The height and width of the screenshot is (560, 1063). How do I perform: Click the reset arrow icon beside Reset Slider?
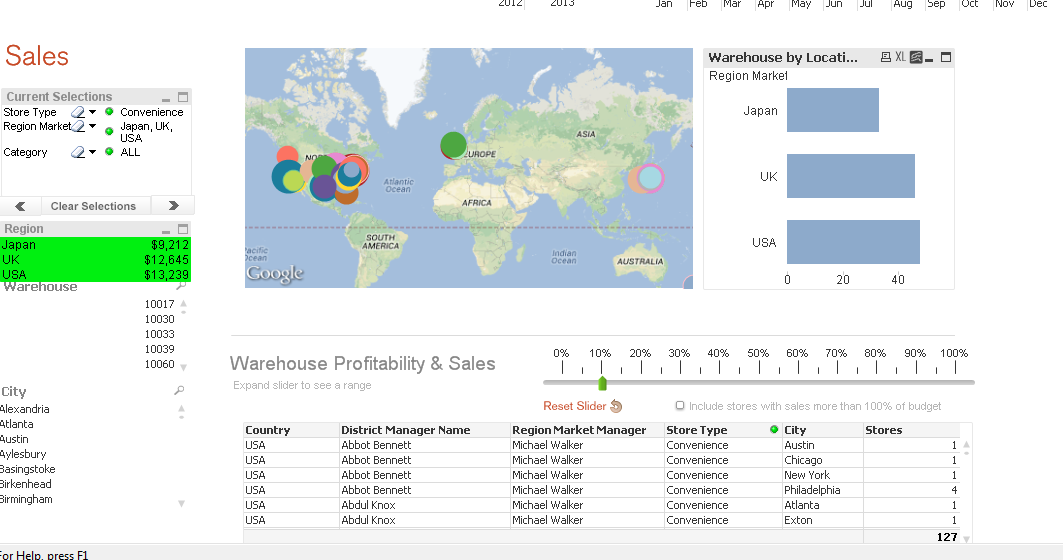(616, 406)
